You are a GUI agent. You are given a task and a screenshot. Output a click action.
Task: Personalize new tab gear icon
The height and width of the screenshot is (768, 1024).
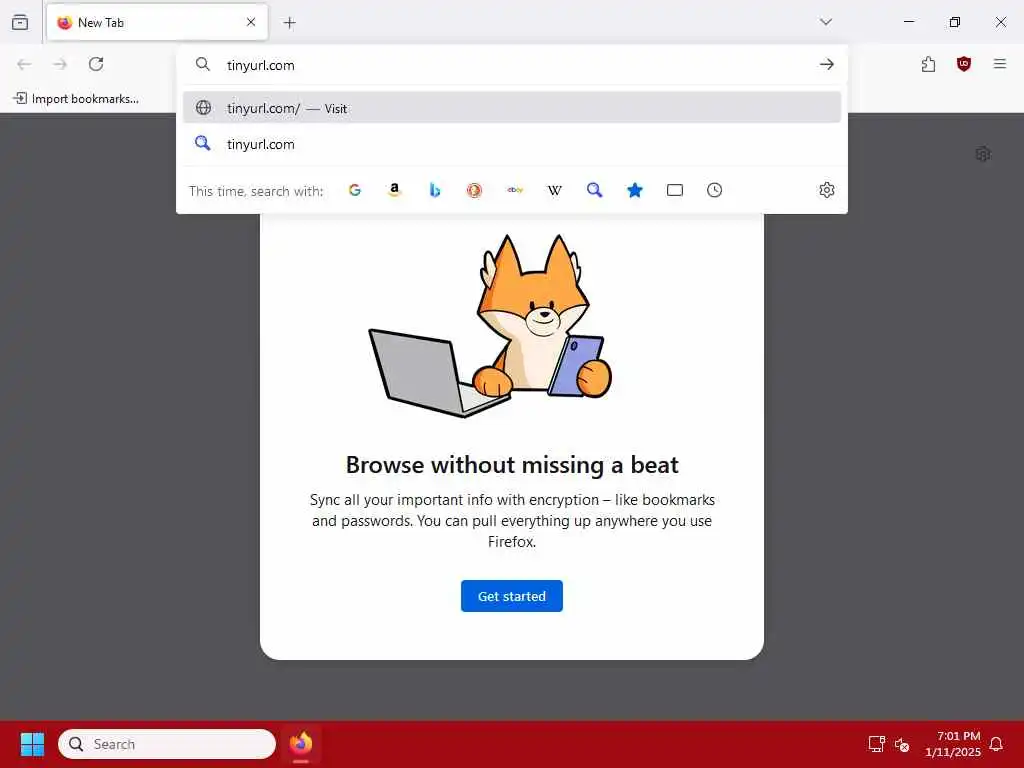pyautogui.click(x=983, y=154)
